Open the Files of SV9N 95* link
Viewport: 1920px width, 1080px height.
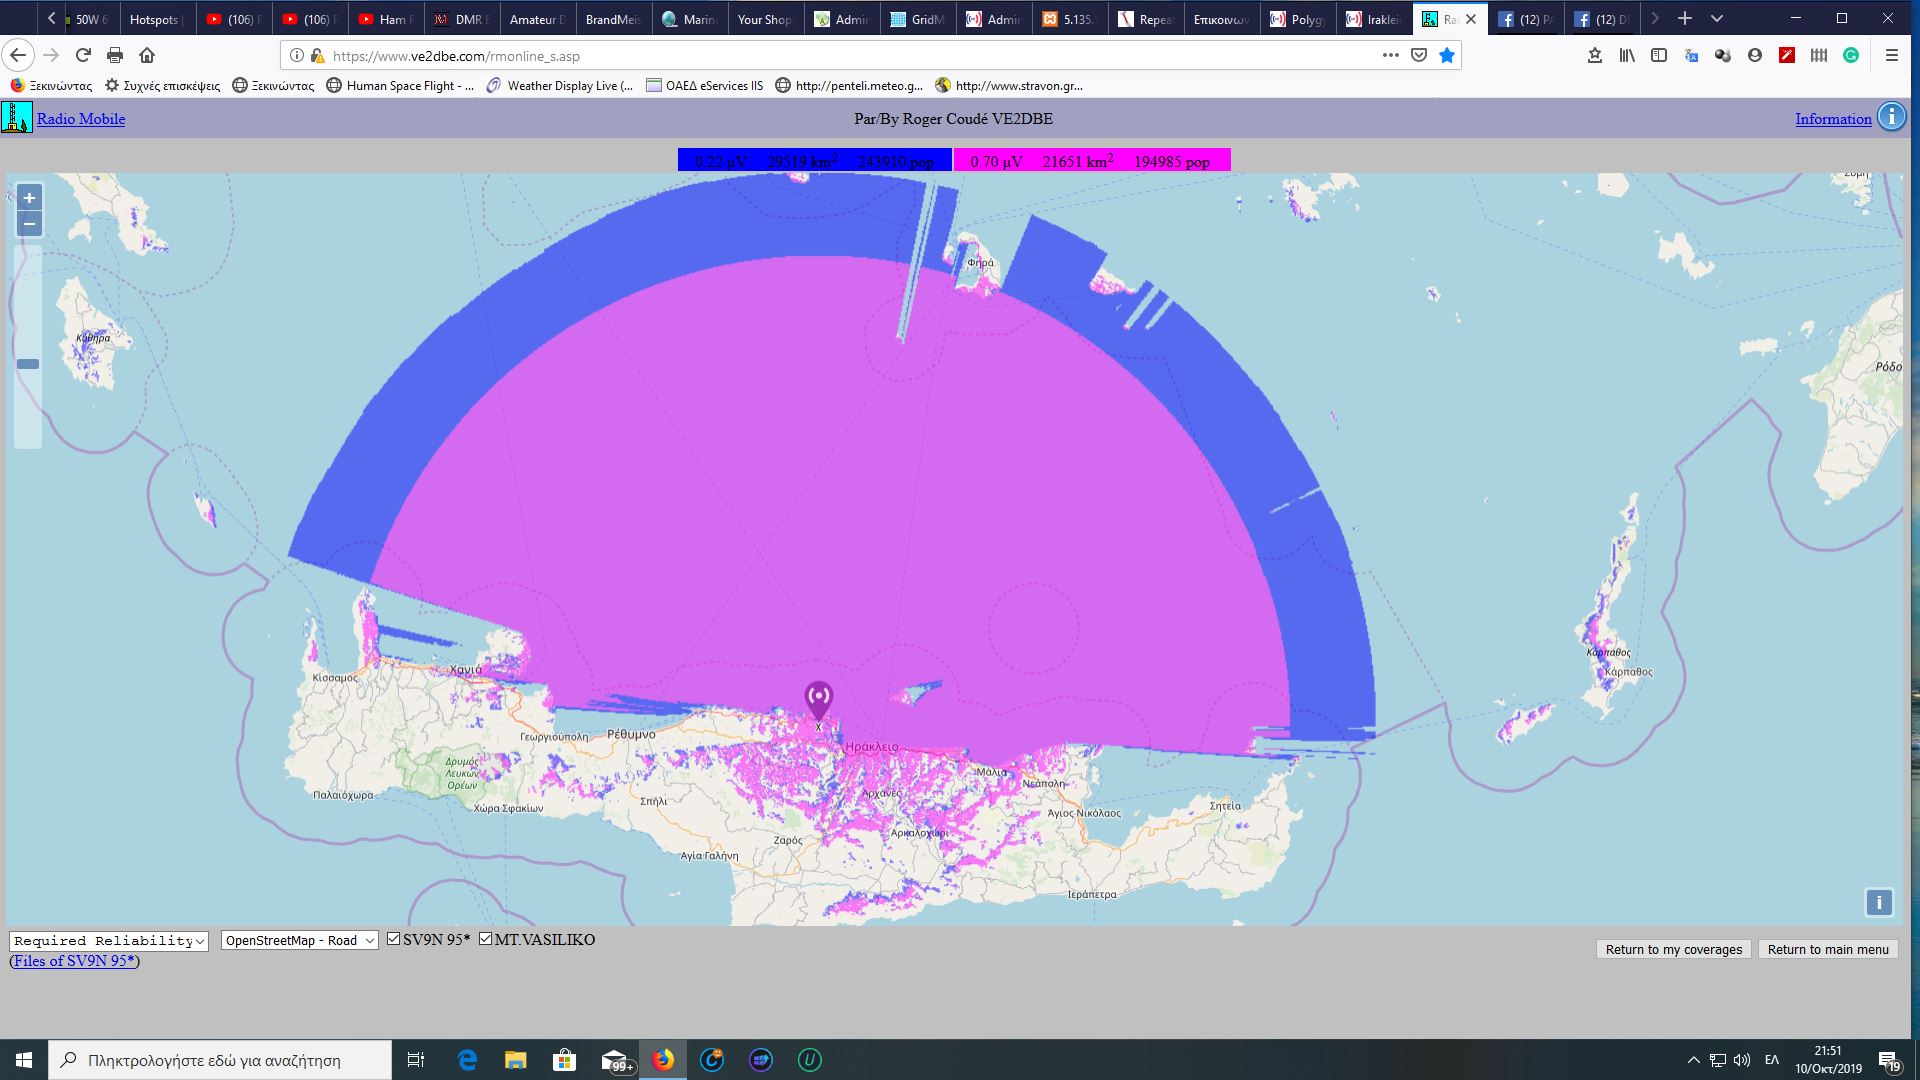click(74, 961)
